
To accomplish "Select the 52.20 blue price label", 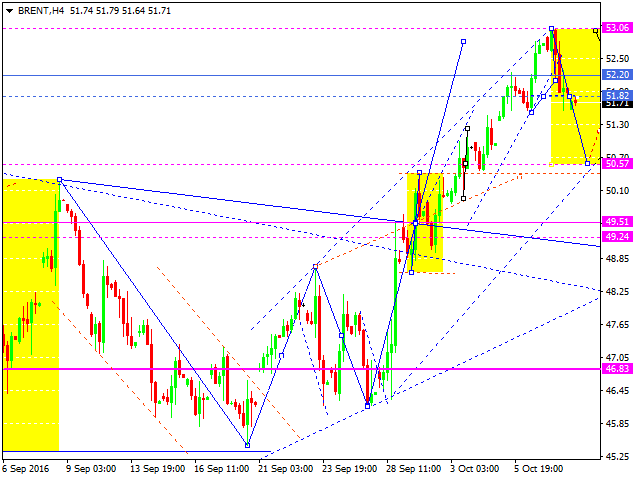I will pyautogui.click(x=618, y=75).
